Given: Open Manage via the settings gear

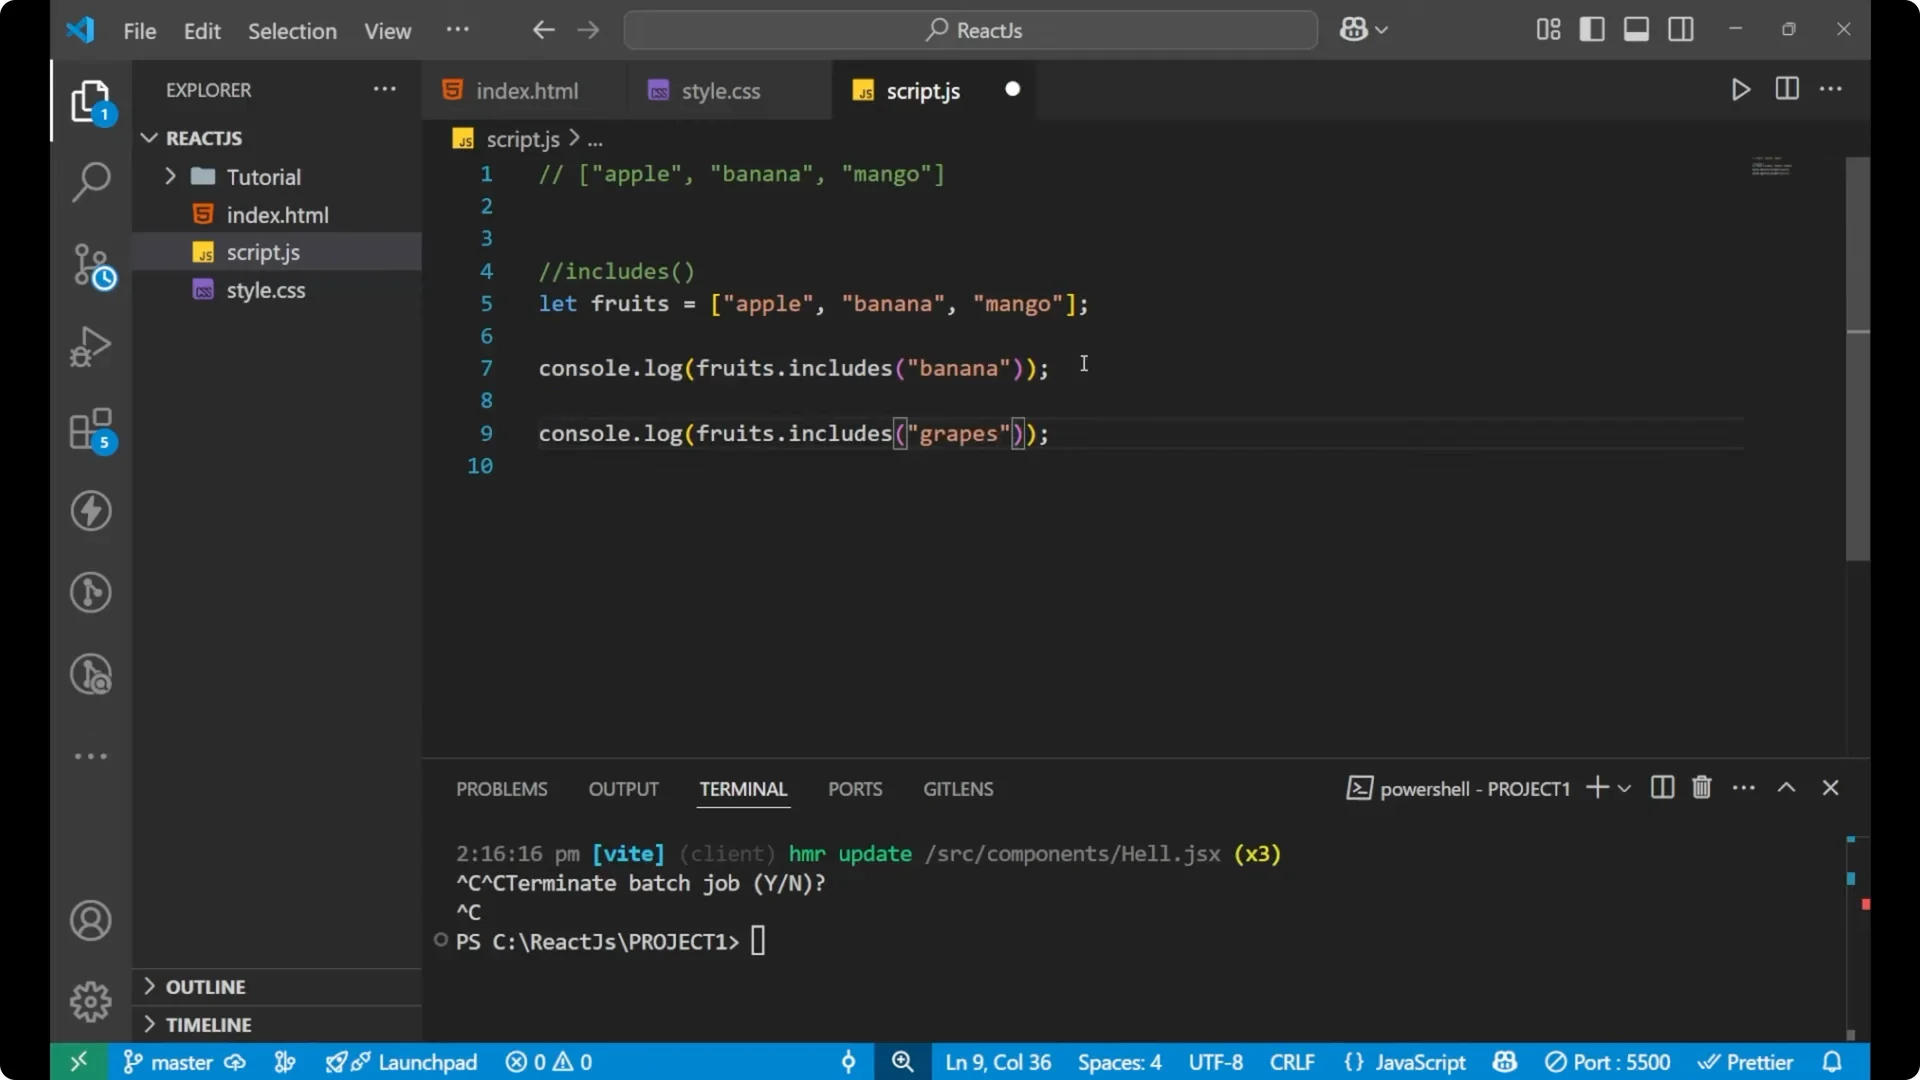Looking at the screenshot, I should [91, 1001].
